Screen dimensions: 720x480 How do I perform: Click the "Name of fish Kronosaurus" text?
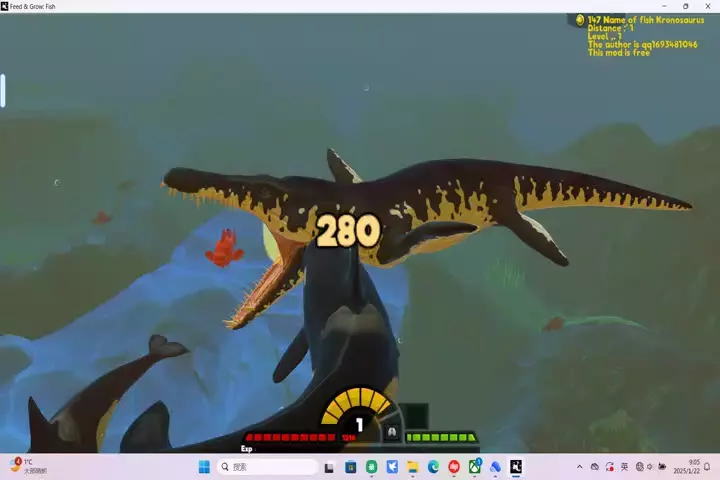(654, 20)
